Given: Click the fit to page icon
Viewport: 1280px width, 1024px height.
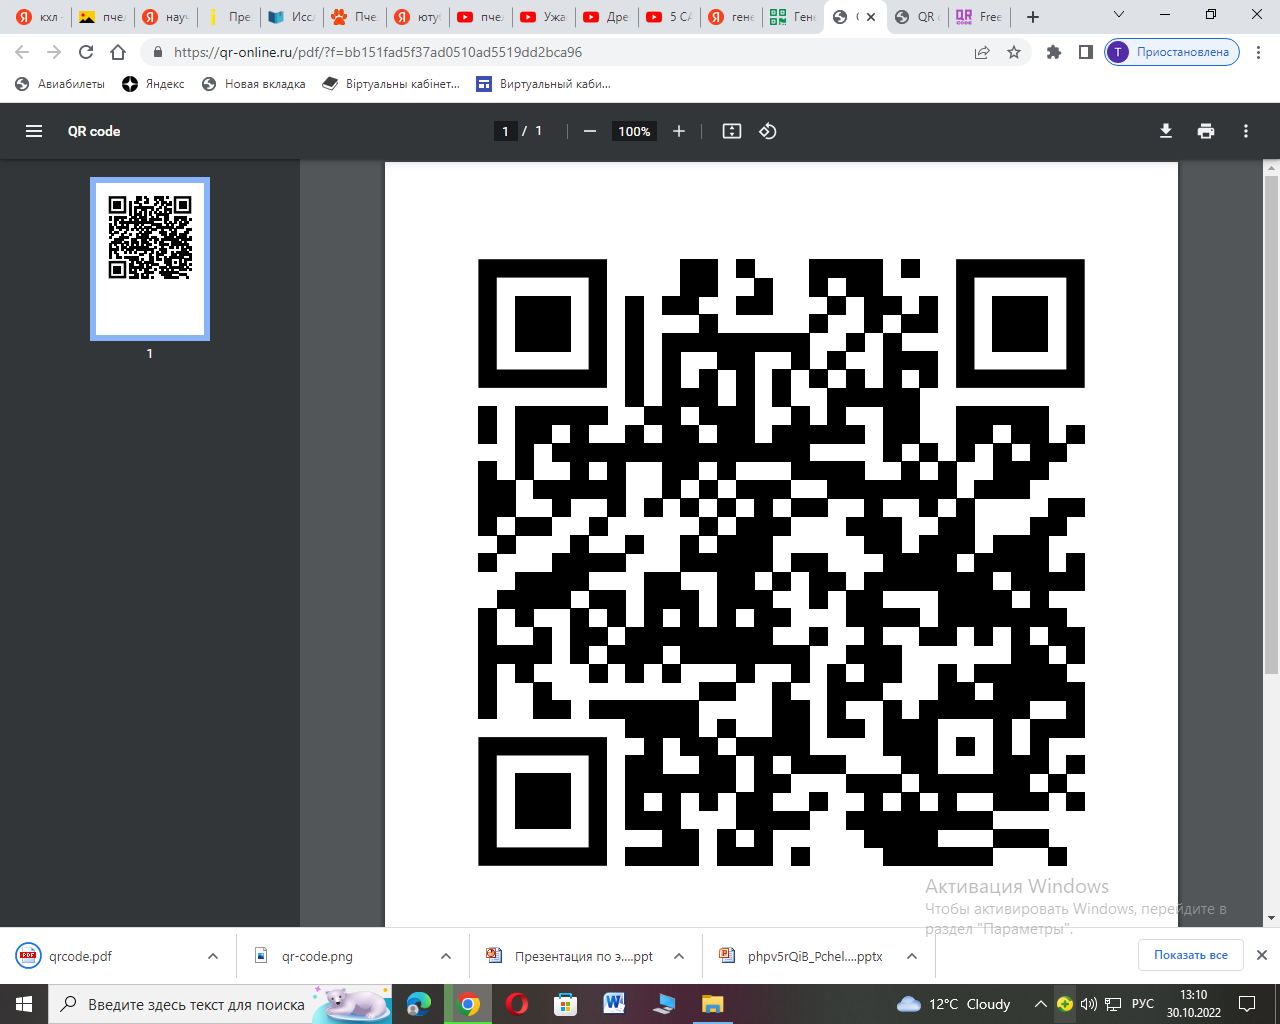Looking at the screenshot, I should [x=732, y=131].
